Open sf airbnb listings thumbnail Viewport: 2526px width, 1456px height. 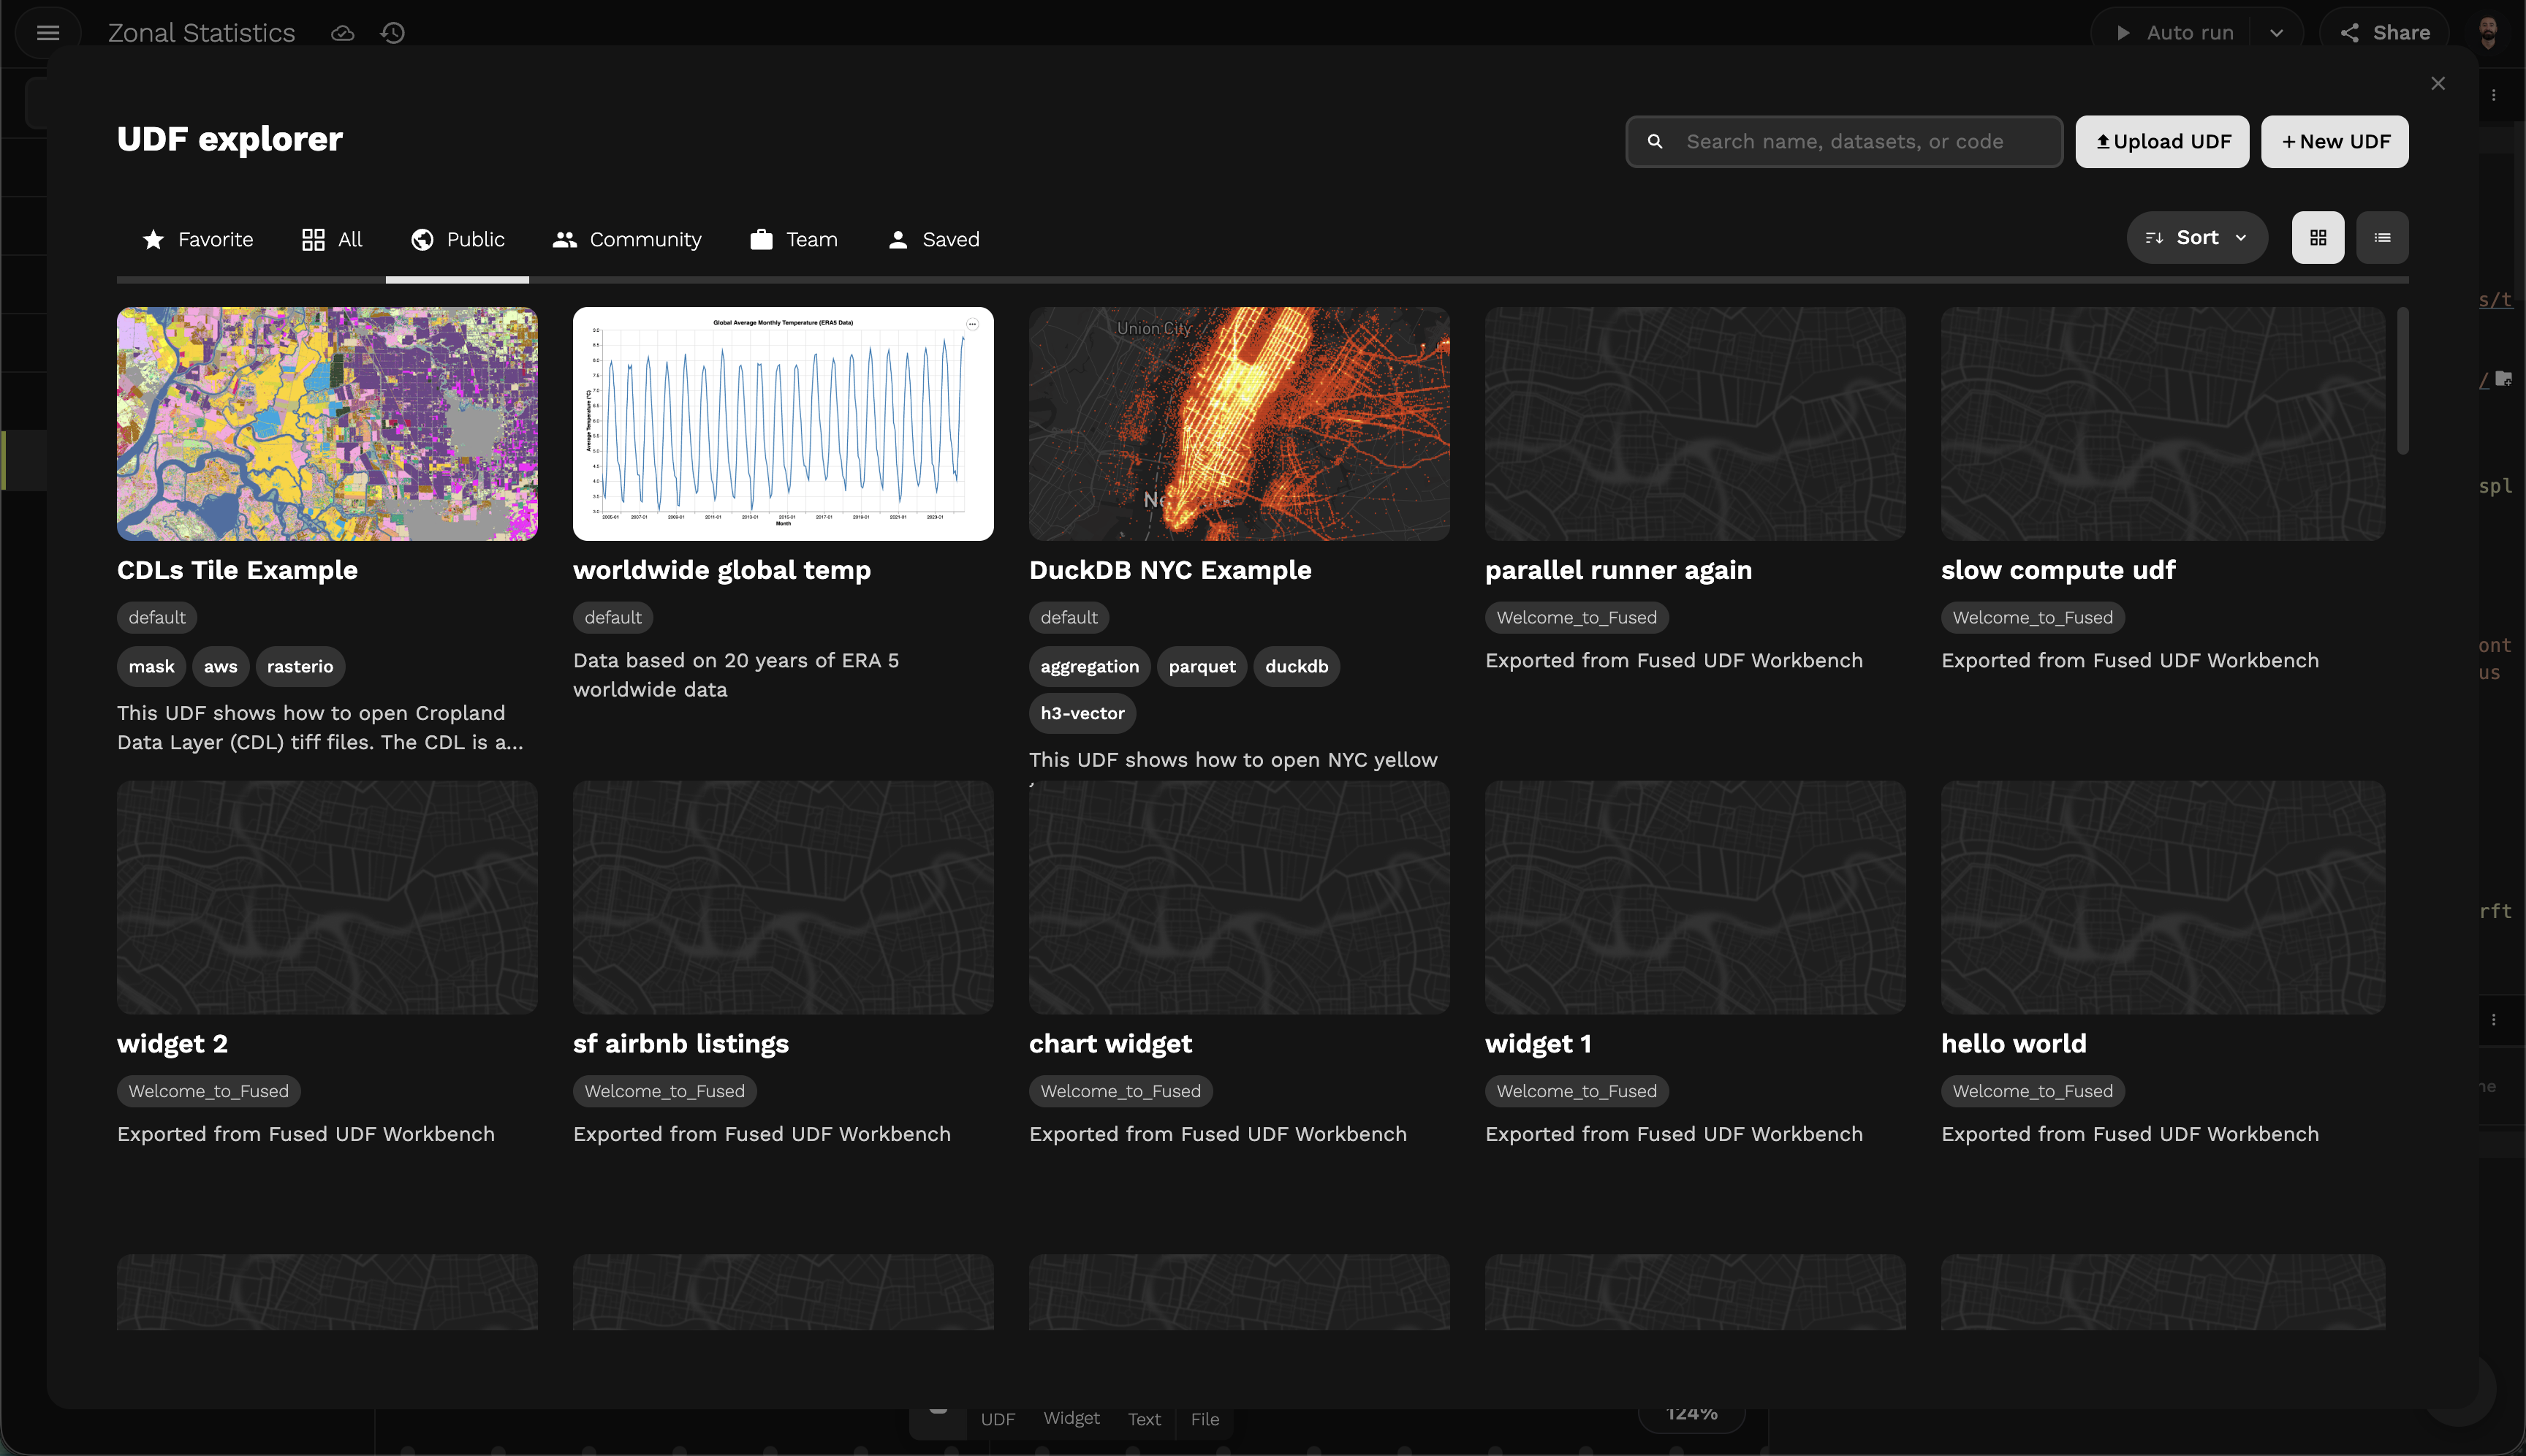(x=783, y=897)
